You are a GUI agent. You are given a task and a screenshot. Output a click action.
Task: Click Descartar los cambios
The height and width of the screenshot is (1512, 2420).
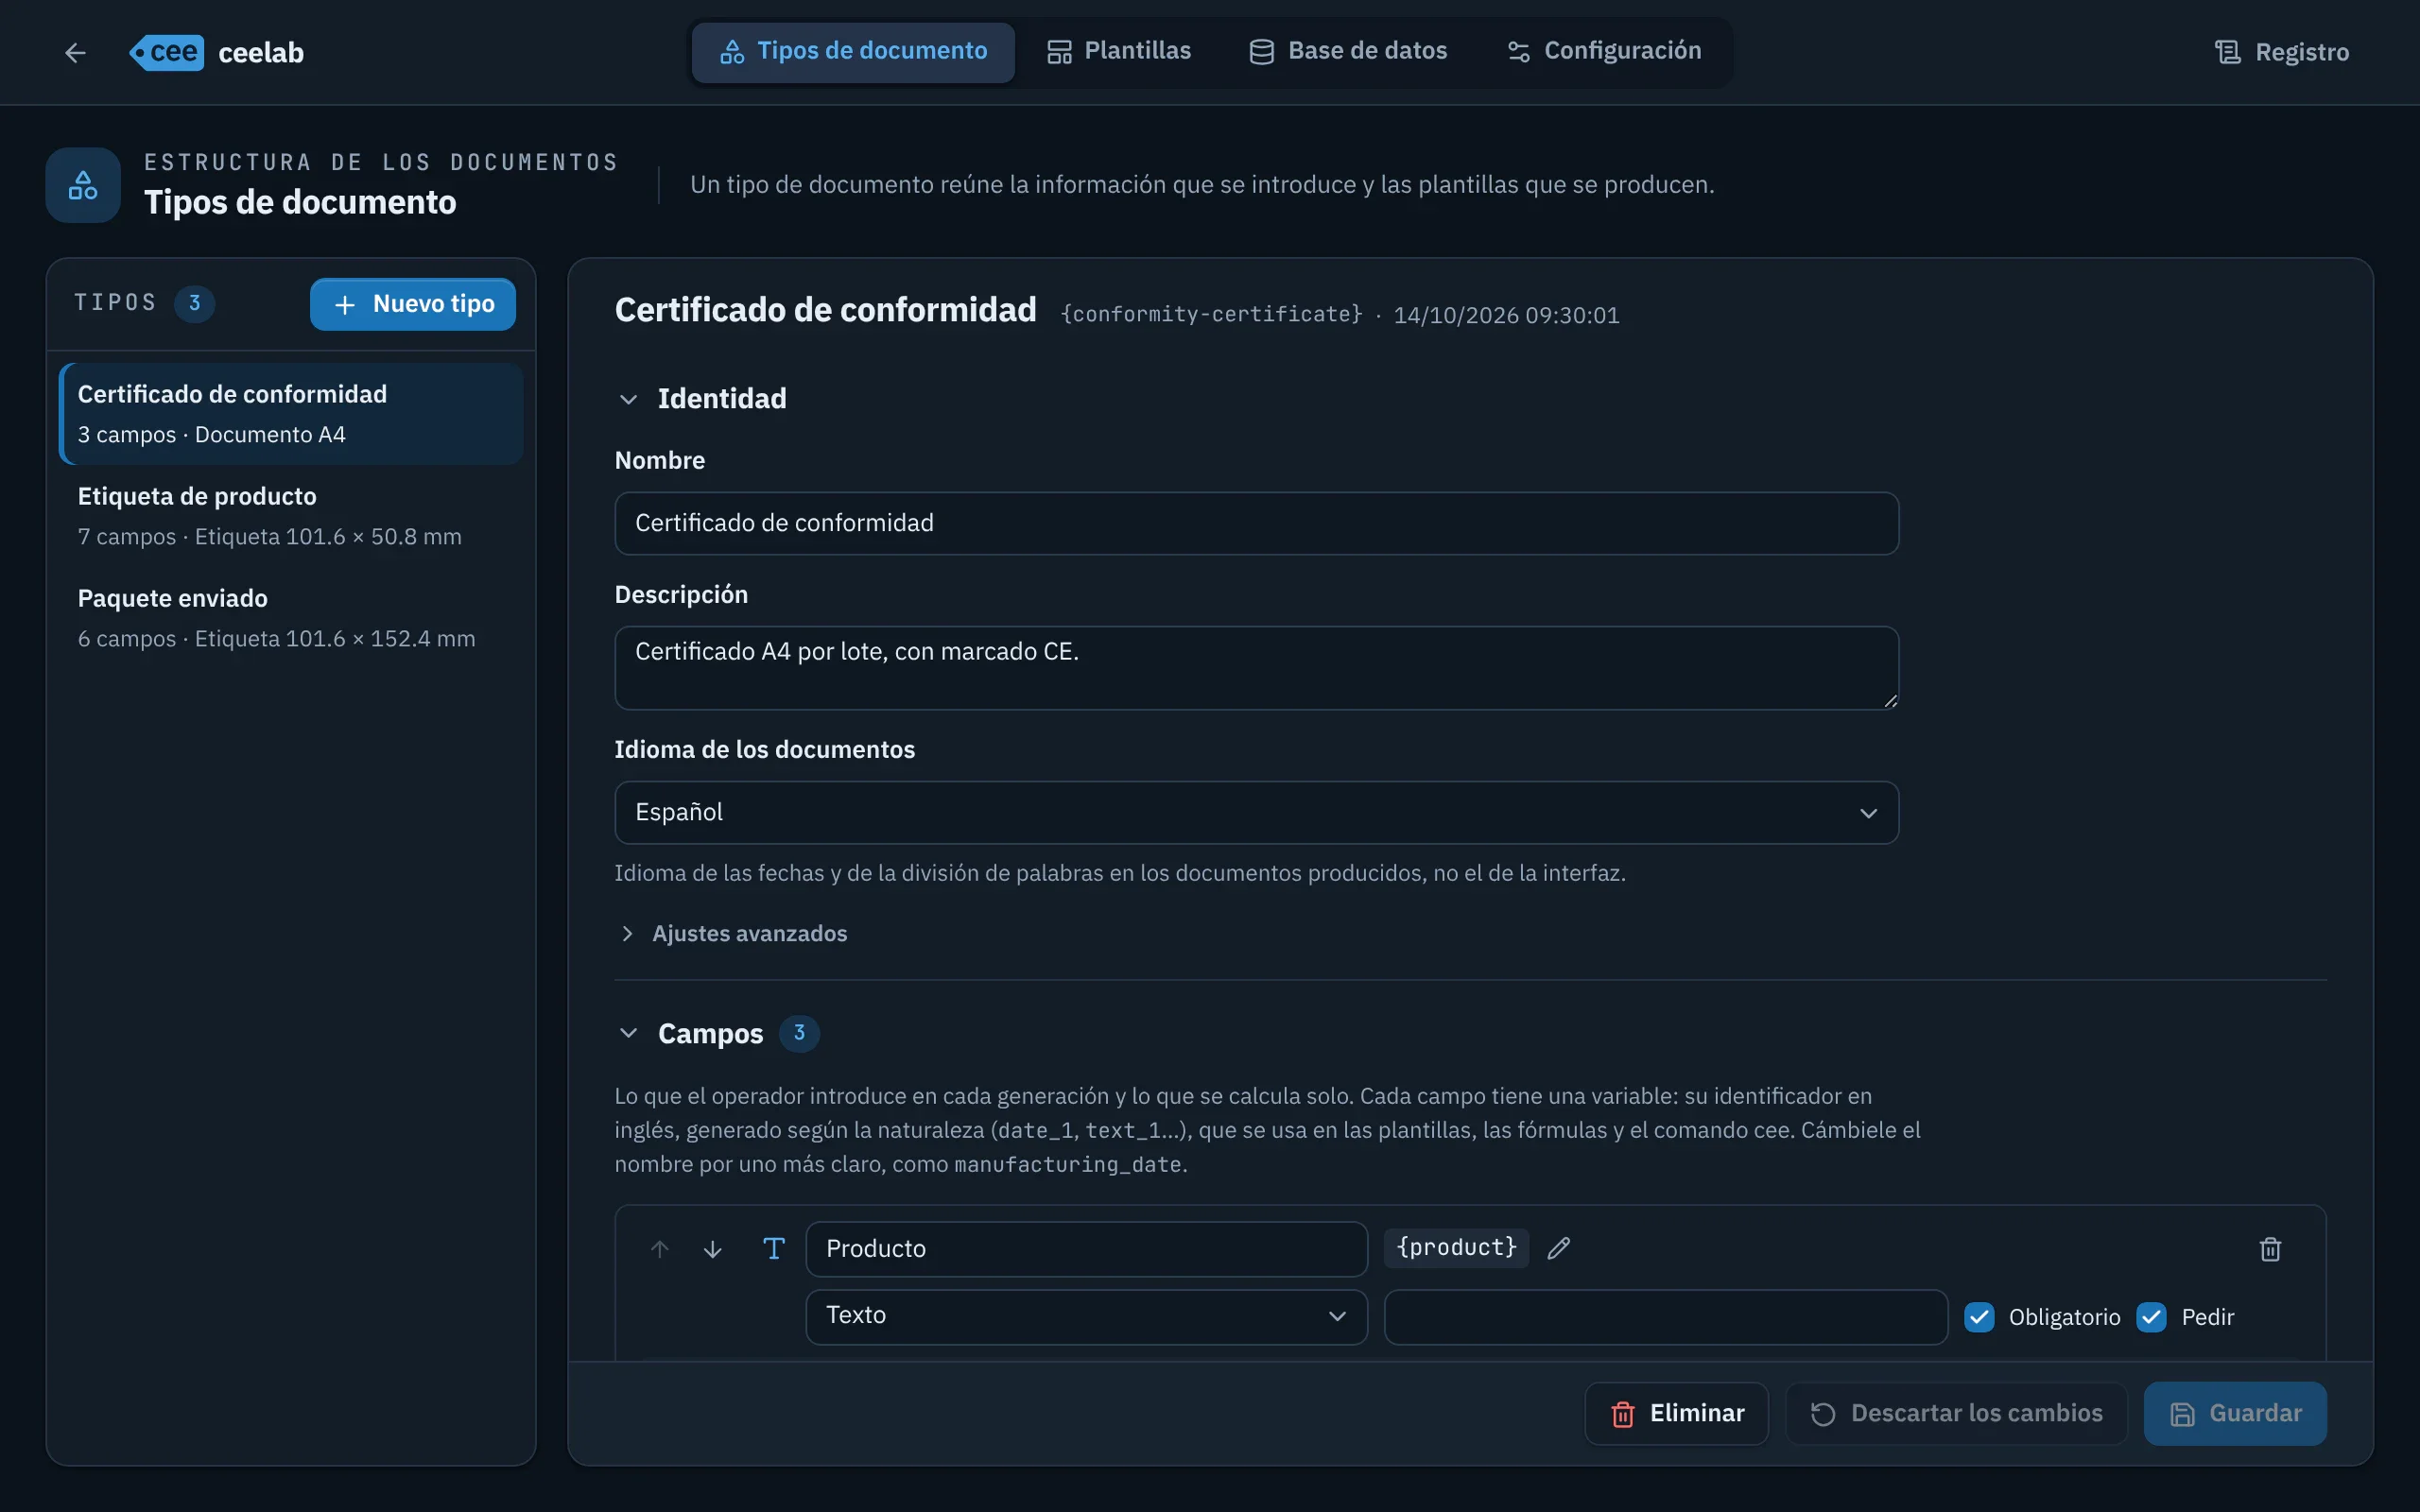(x=1956, y=1413)
